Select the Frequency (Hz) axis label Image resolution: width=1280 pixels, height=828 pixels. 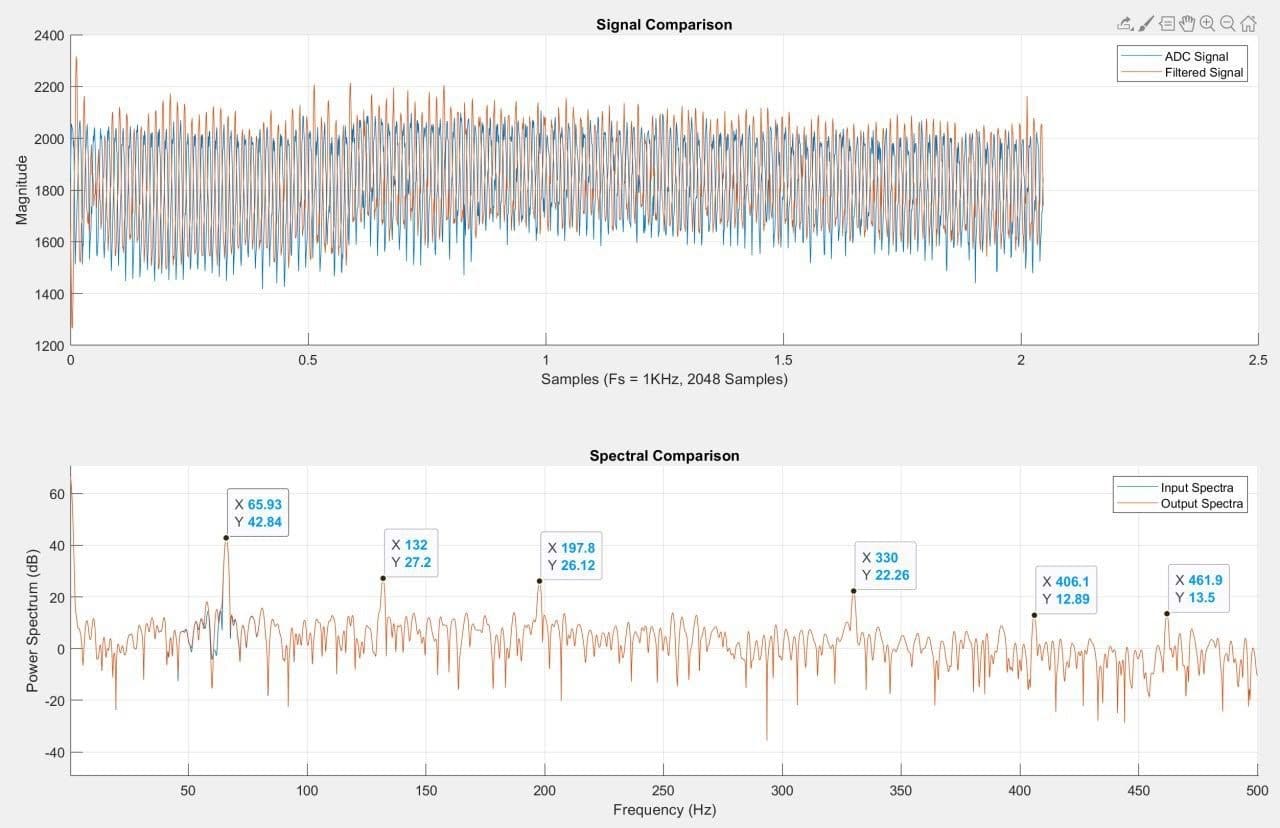(x=664, y=810)
